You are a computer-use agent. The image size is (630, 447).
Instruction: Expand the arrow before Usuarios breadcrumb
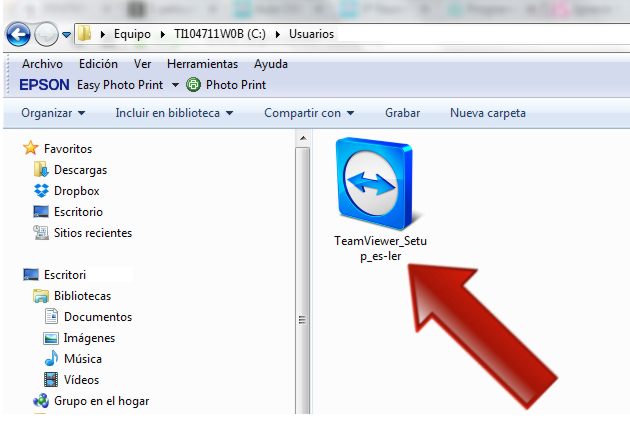coord(278,35)
